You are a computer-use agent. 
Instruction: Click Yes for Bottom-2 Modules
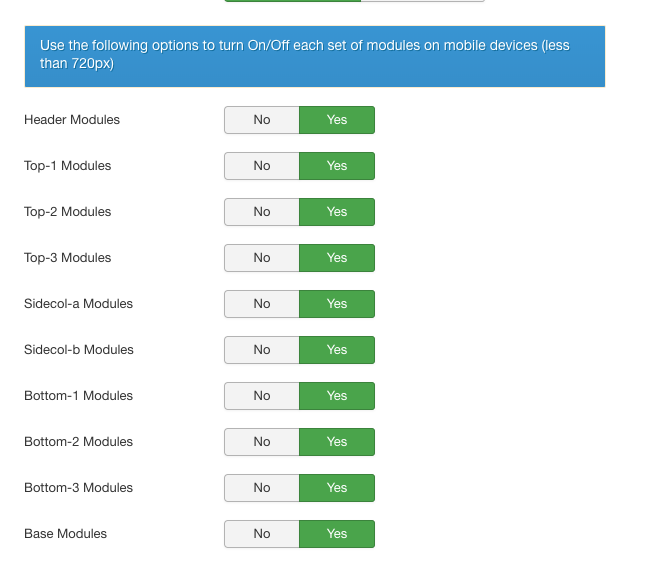coord(337,442)
